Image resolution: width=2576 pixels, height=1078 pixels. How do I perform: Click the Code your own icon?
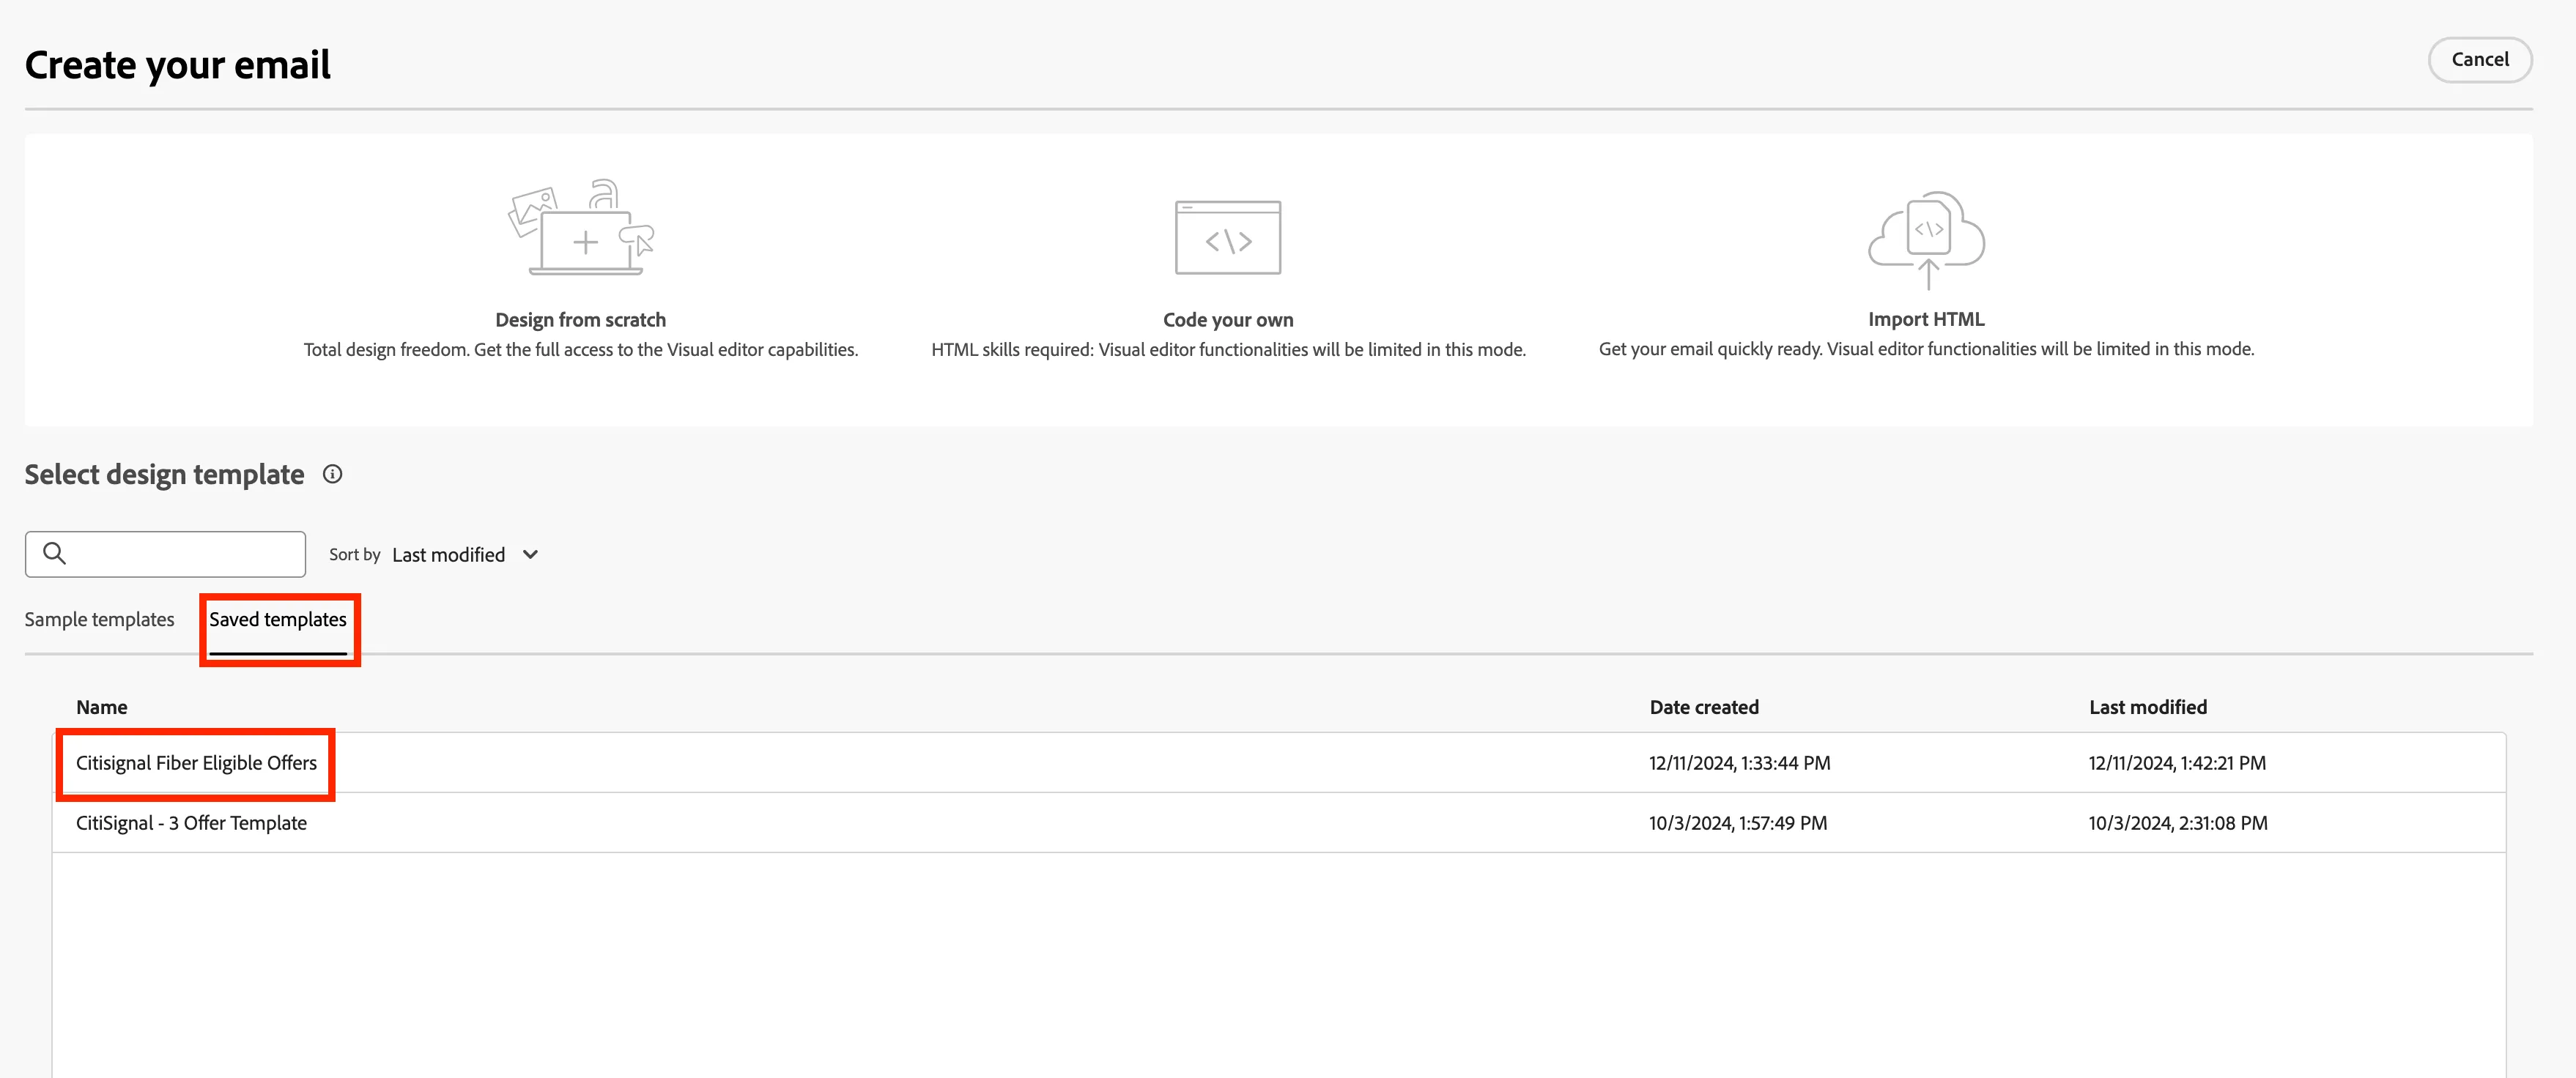(x=1228, y=238)
